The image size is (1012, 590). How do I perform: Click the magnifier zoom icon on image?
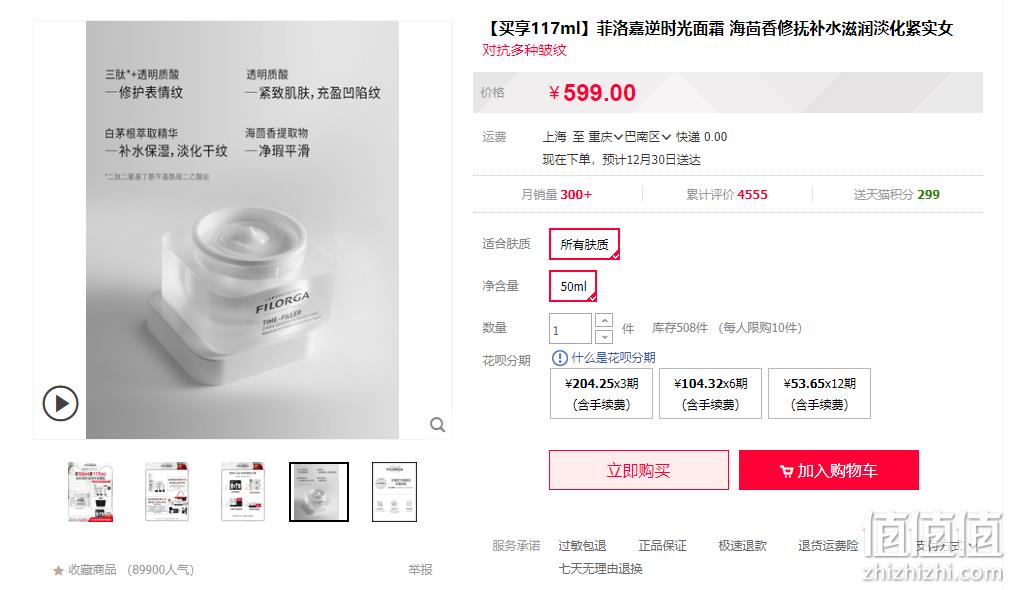click(438, 425)
